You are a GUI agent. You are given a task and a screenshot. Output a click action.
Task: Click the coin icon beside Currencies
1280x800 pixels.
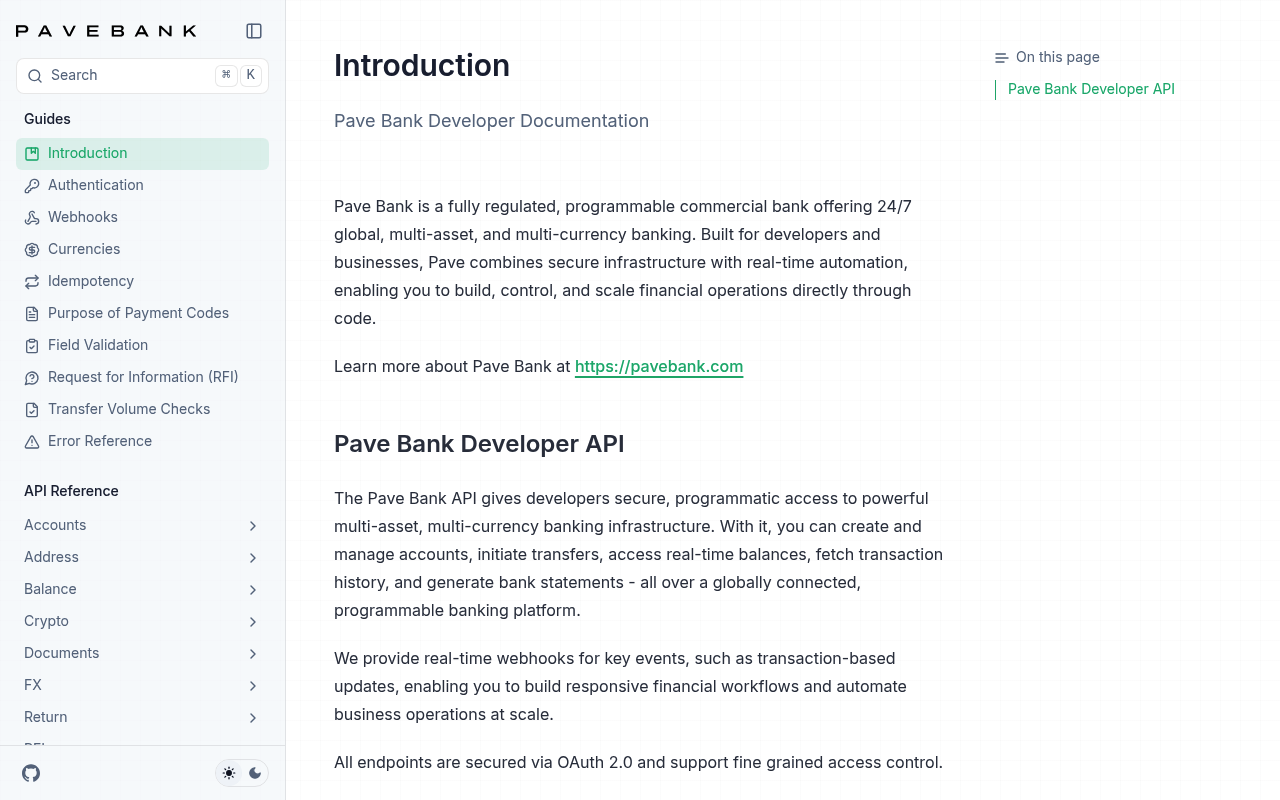pos(32,249)
